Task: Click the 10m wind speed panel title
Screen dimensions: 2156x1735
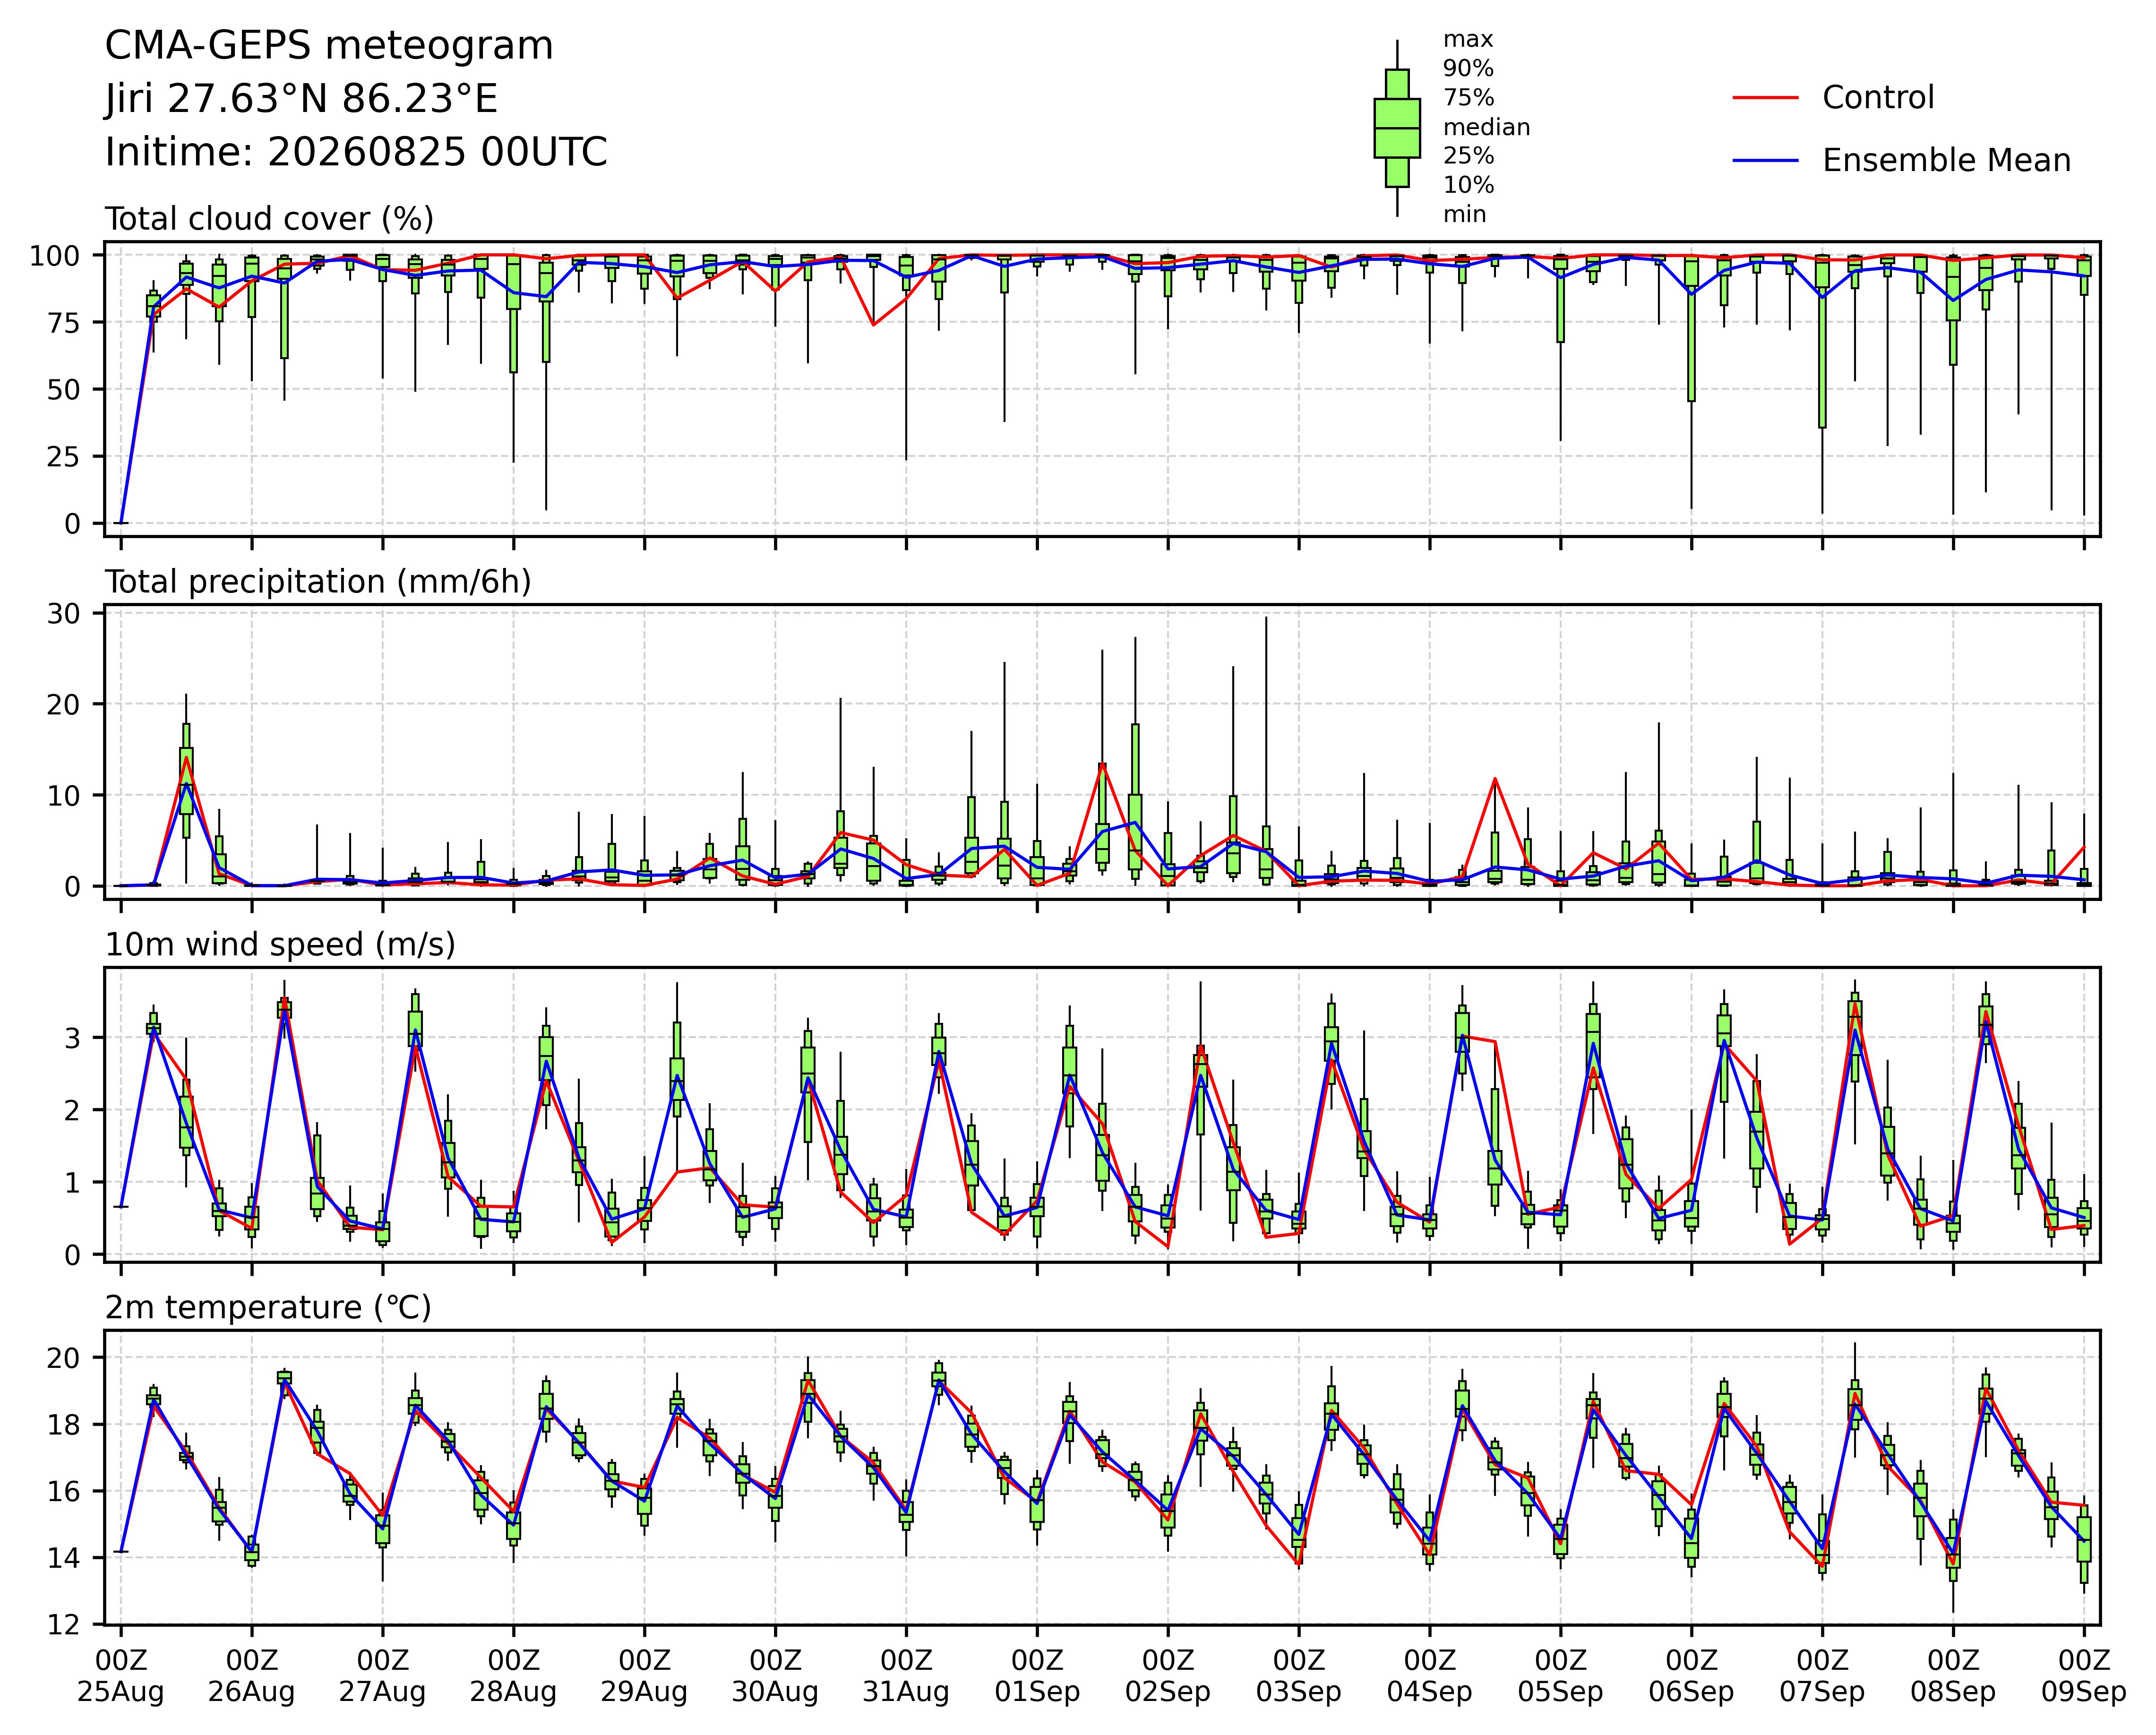Action: click(280, 945)
